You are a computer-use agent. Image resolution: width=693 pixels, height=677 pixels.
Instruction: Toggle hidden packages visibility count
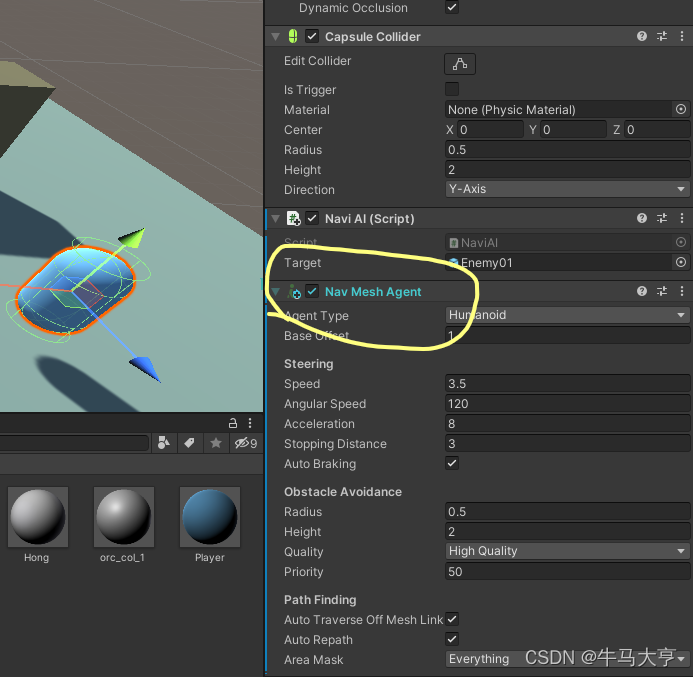(246, 443)
